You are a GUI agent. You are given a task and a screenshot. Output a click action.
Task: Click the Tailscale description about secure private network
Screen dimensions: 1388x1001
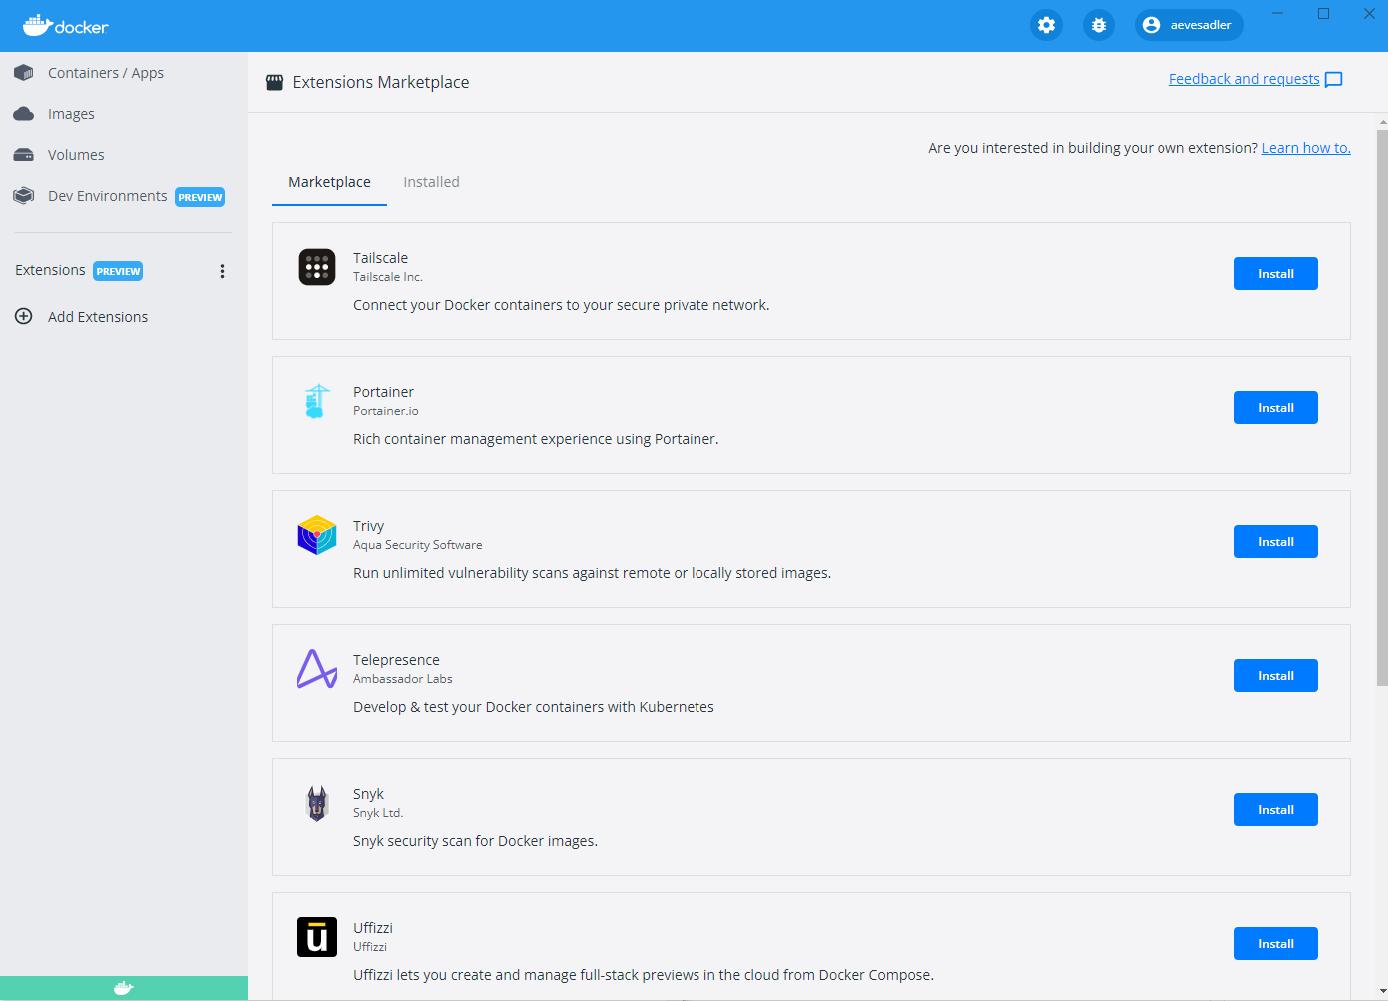coord(561,305)
